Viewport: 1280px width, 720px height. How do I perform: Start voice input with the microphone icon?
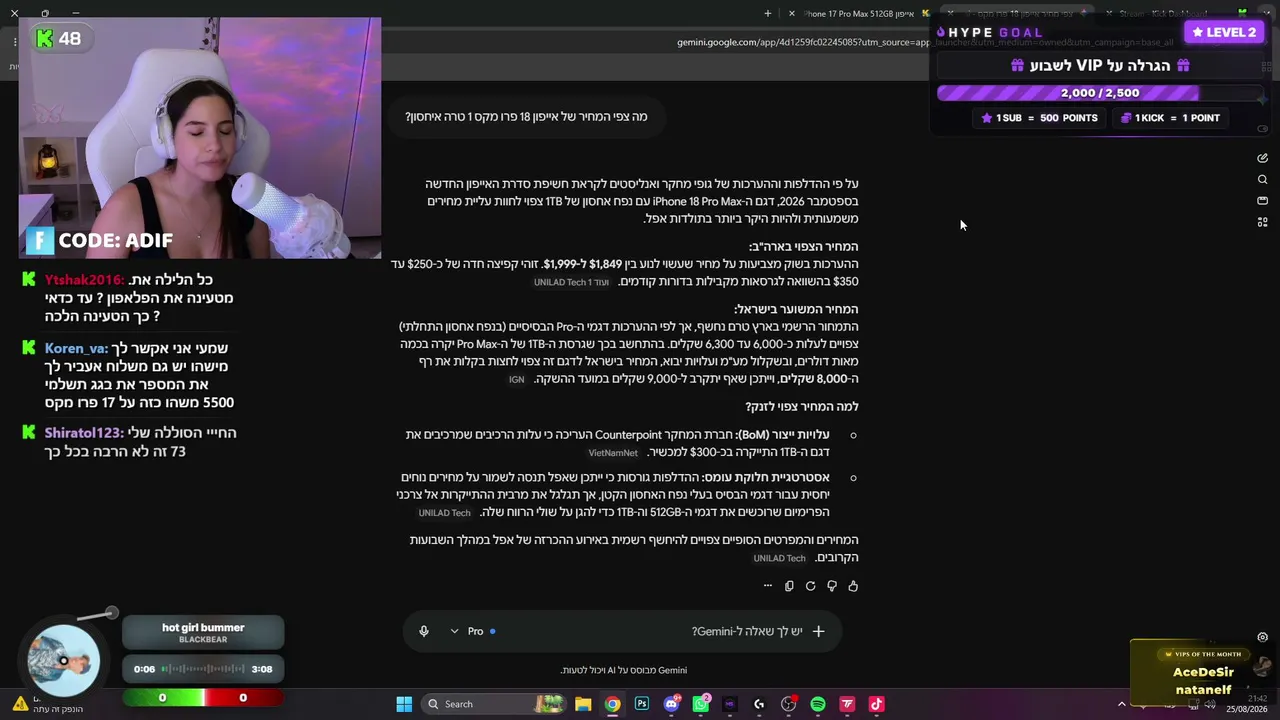424,631
